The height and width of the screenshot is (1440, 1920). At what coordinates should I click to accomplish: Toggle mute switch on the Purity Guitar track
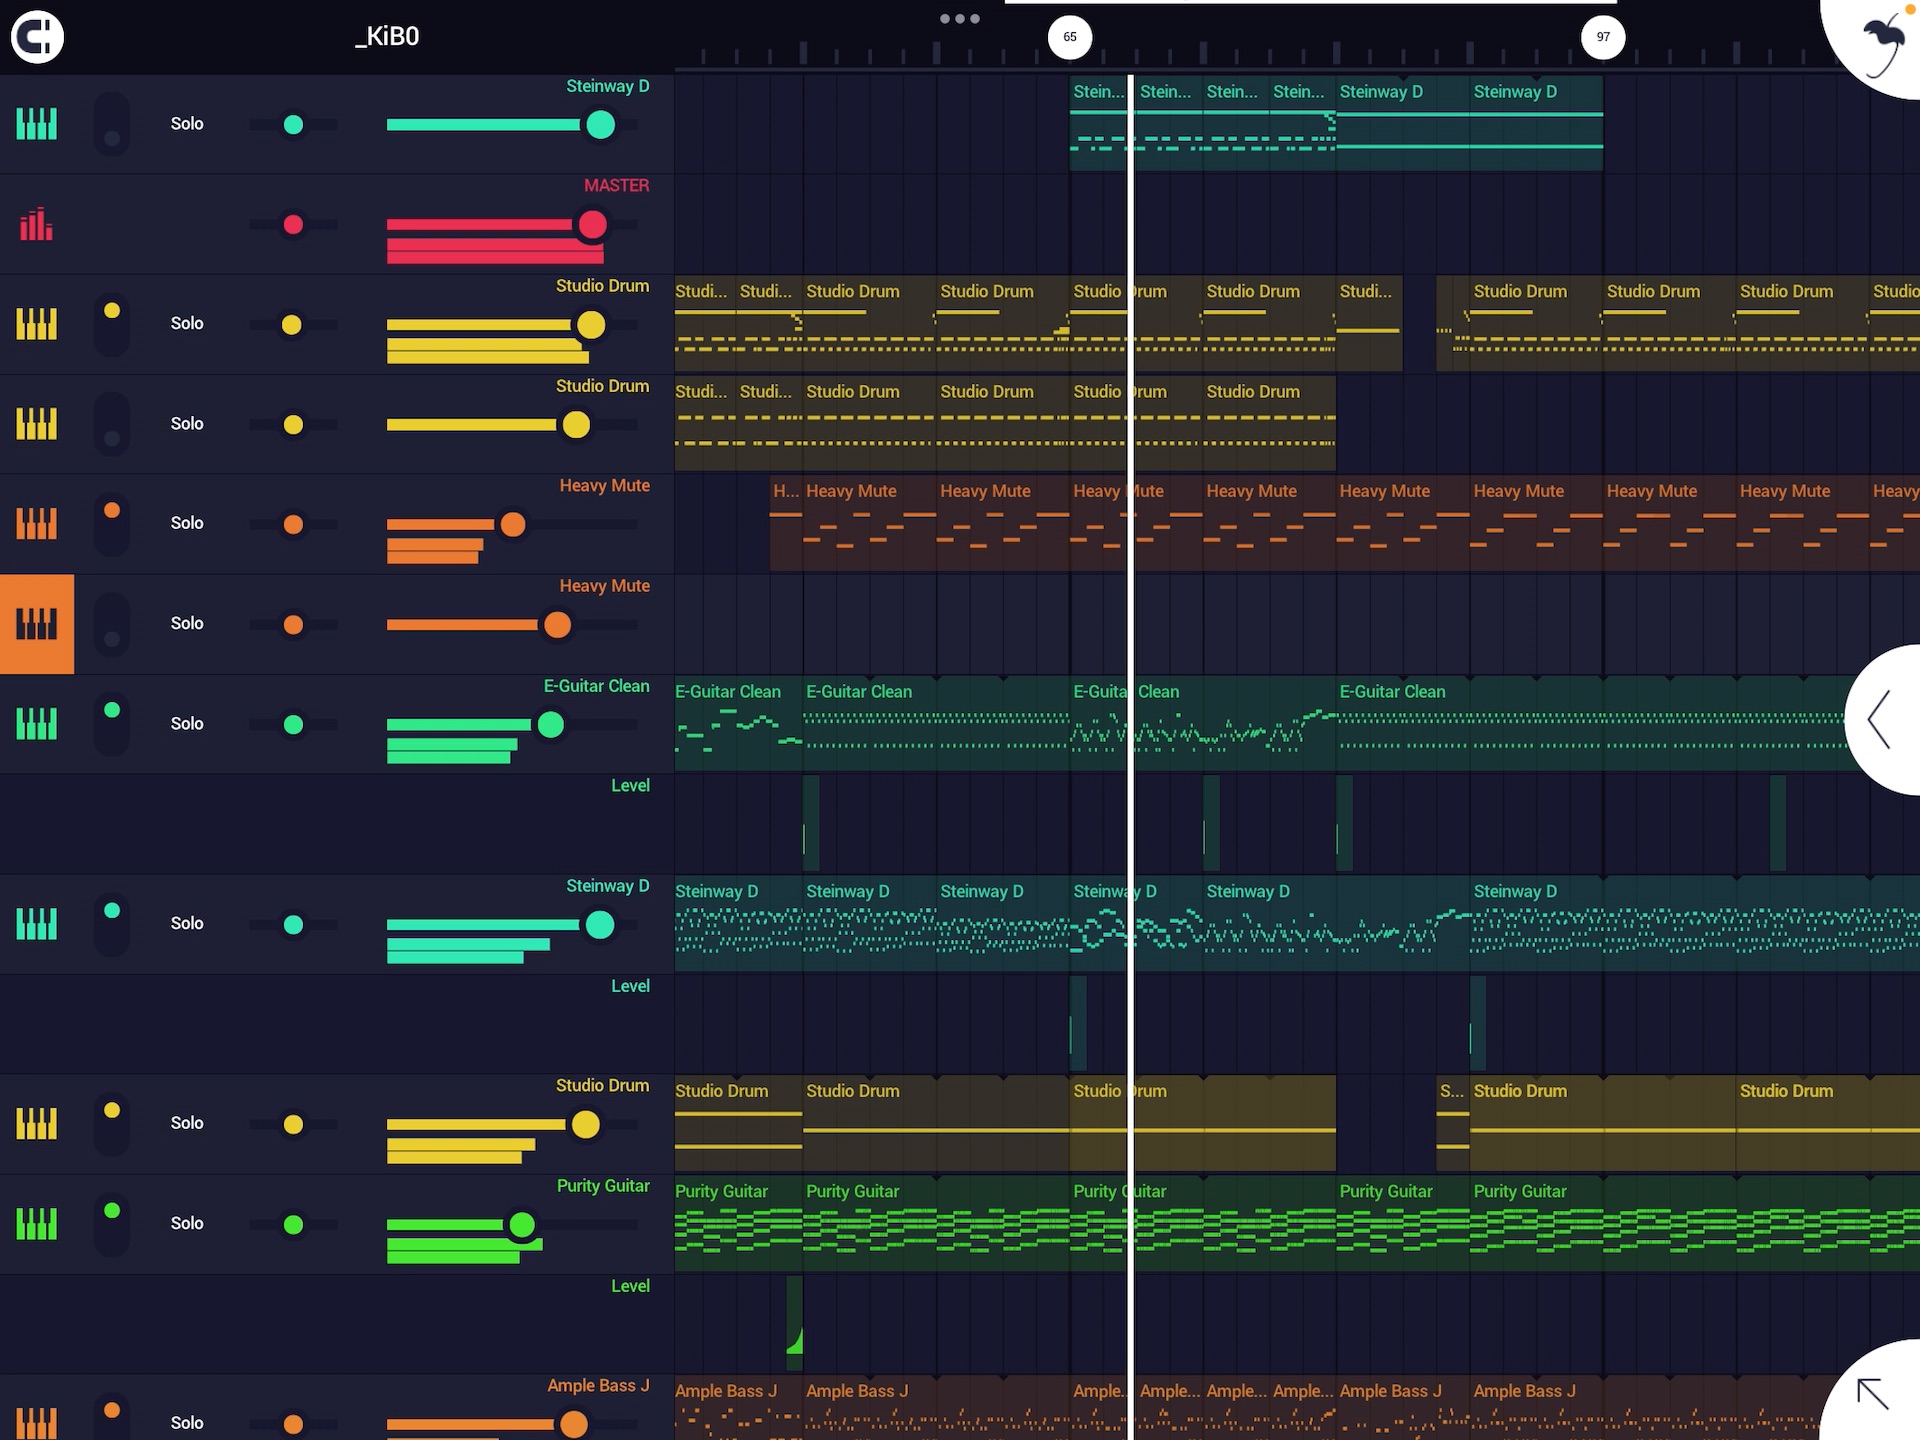112,1224
